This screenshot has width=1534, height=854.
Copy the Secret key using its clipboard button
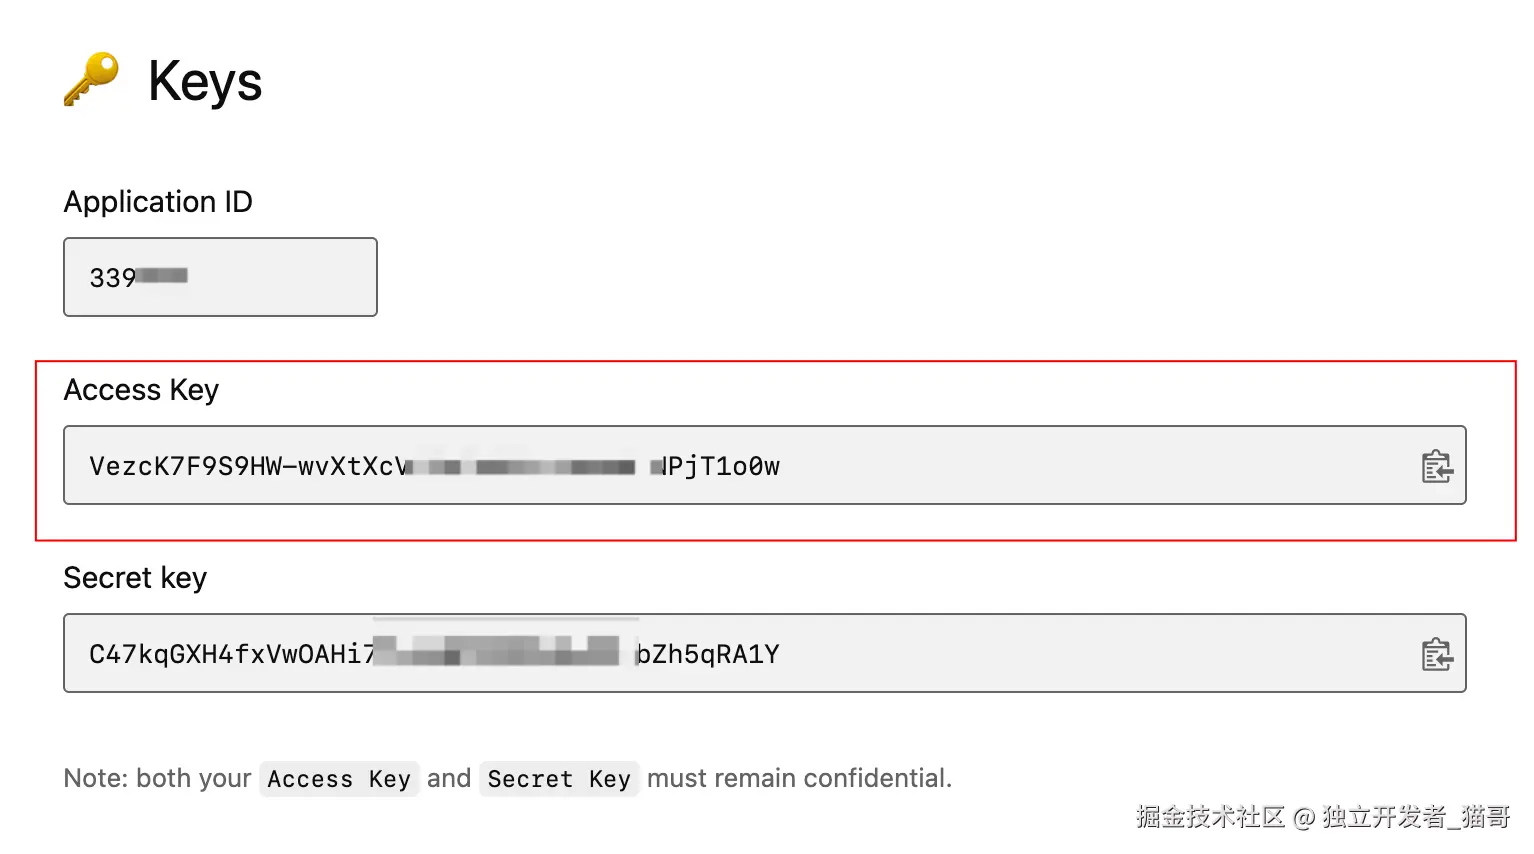pos(1437,653)
